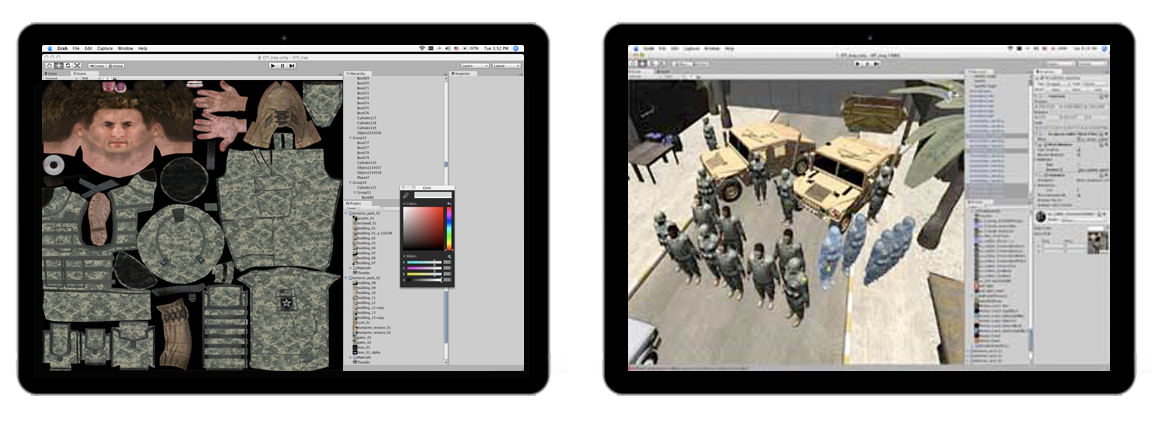1152x424 pixels.
Task: Open the Capture menu in the menu bar
Action: (x=103, y=48)
